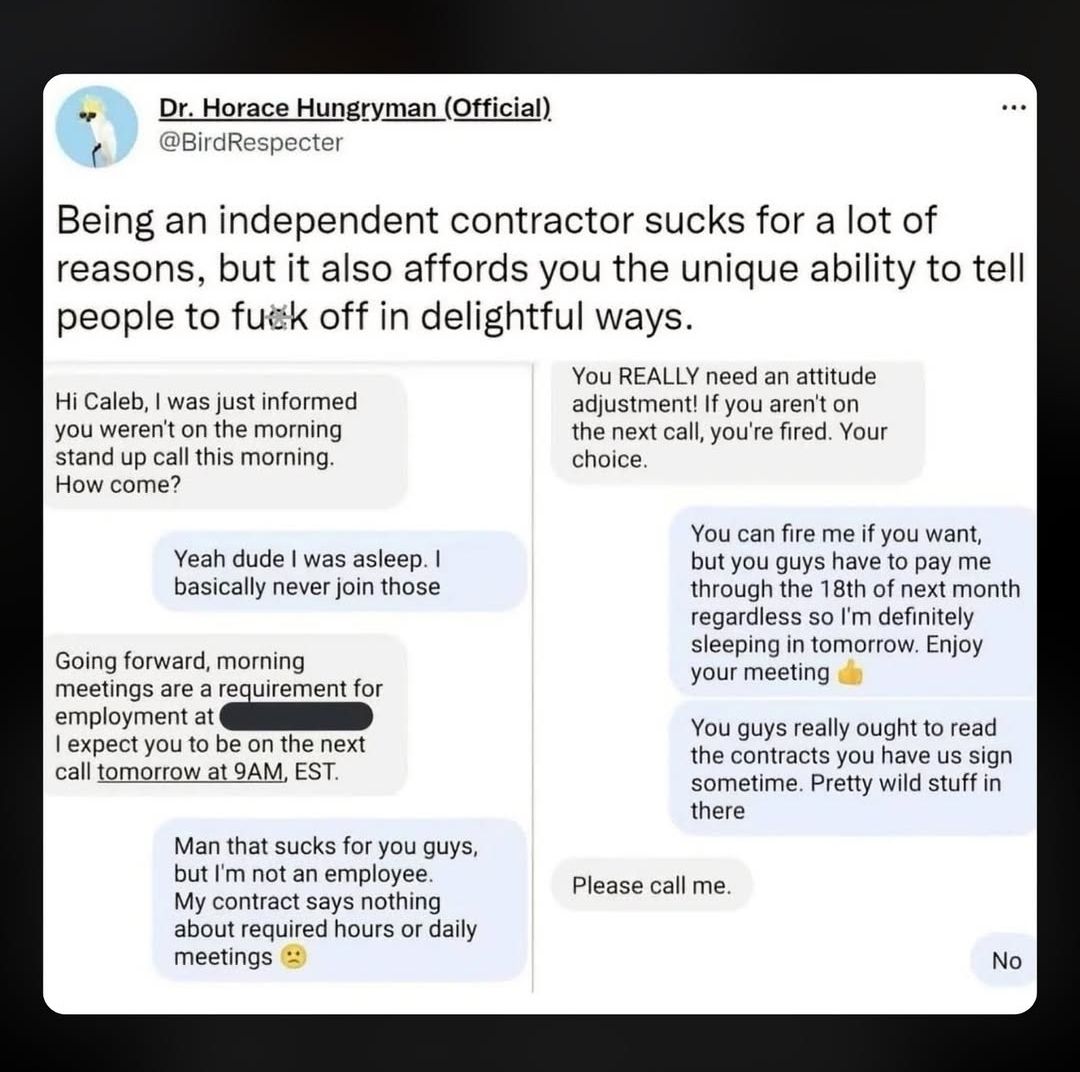Screen dimensions: 1080x1072
Task: Open the three-dot tweet options menu
Action: point(1014,107)
